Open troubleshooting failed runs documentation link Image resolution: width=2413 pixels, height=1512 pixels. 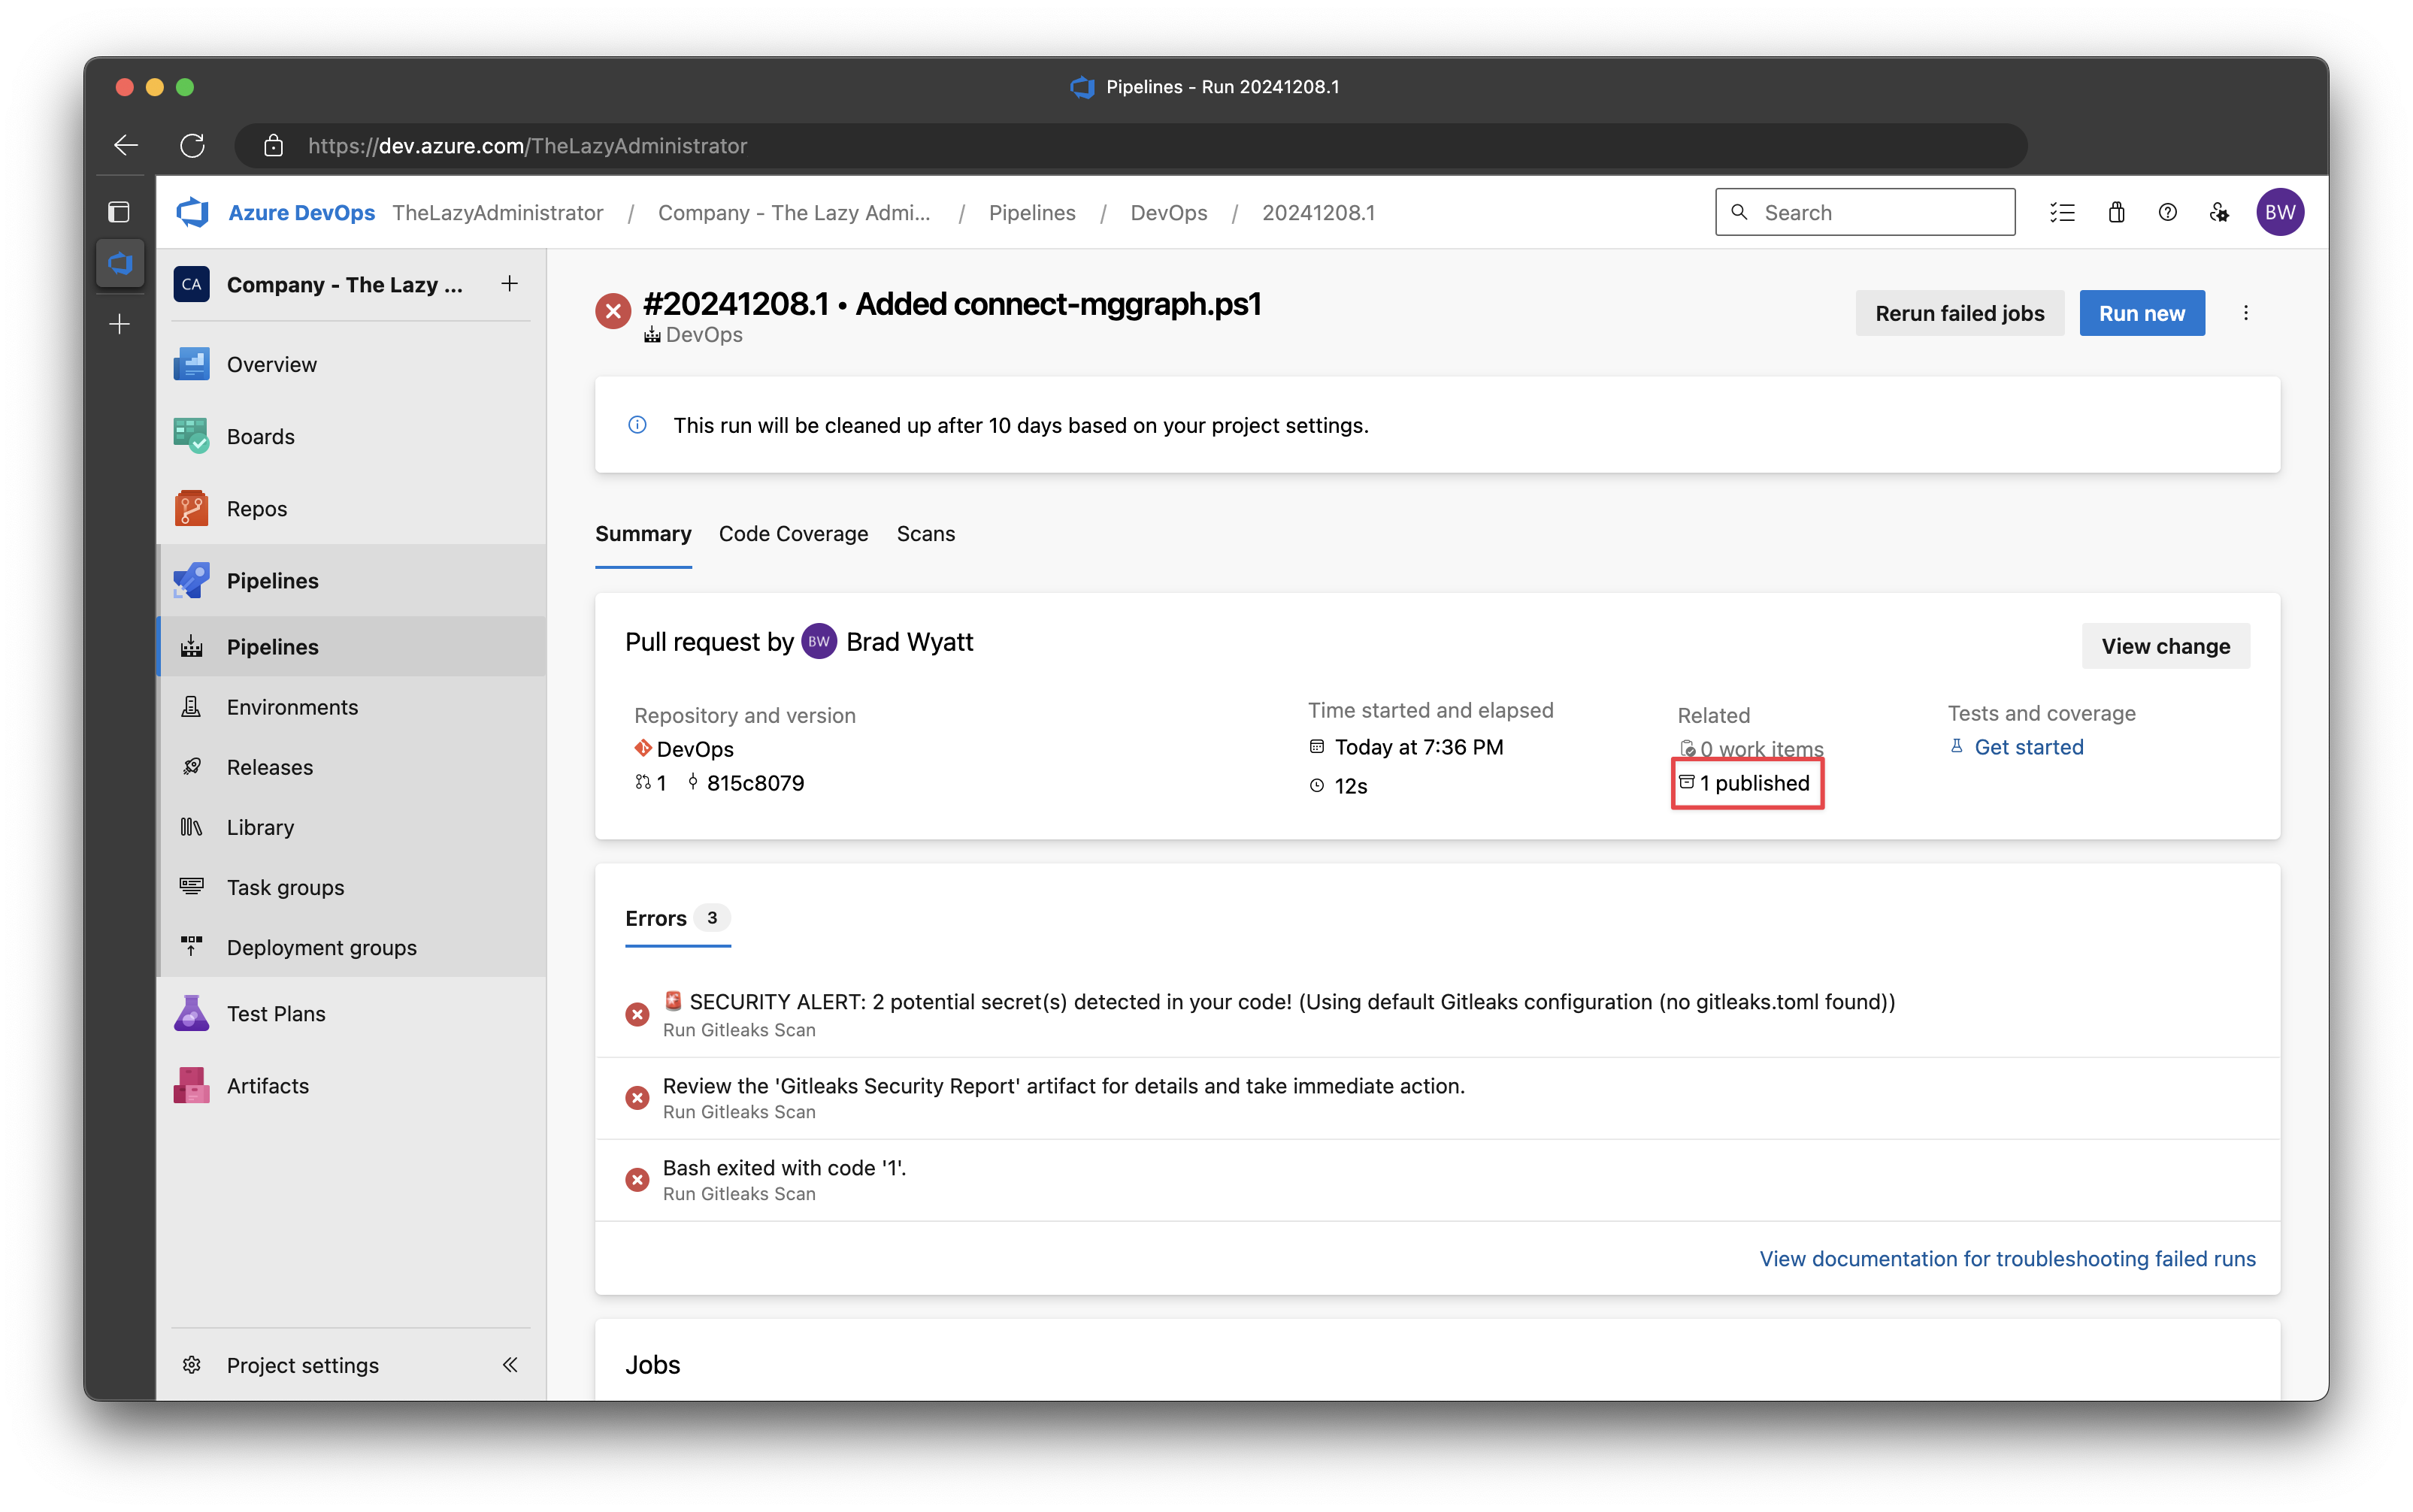(2007, 1258)
